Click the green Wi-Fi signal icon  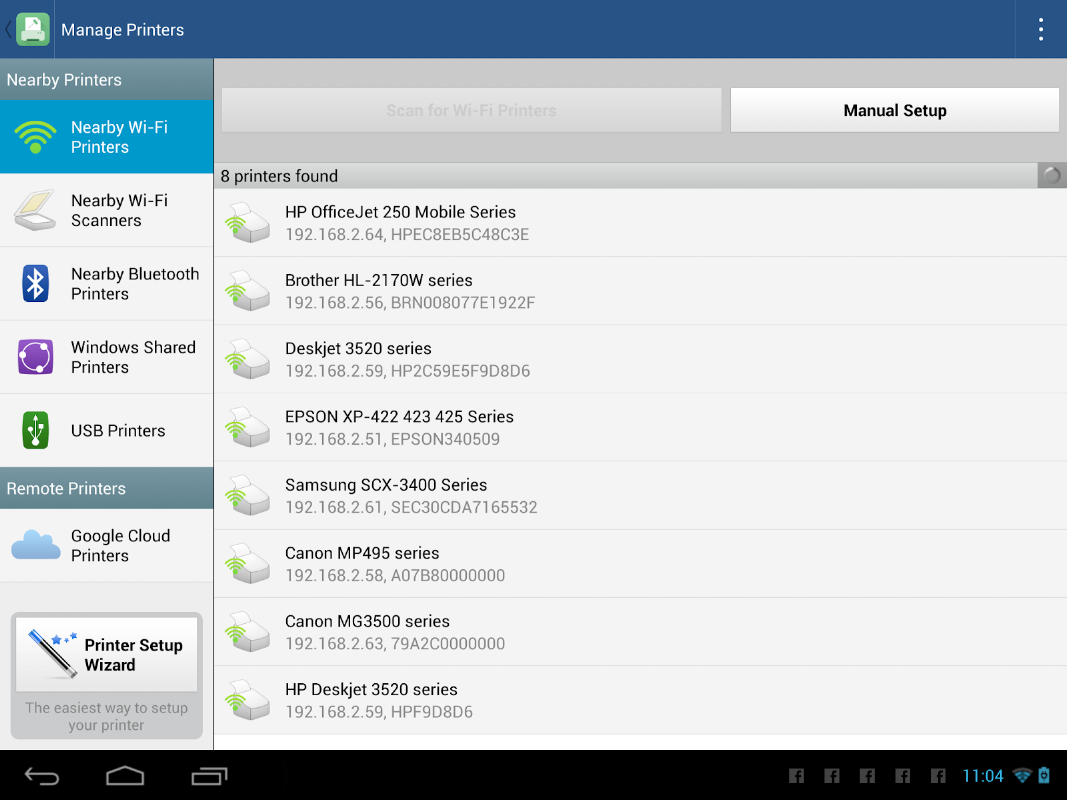pos(35,137)
